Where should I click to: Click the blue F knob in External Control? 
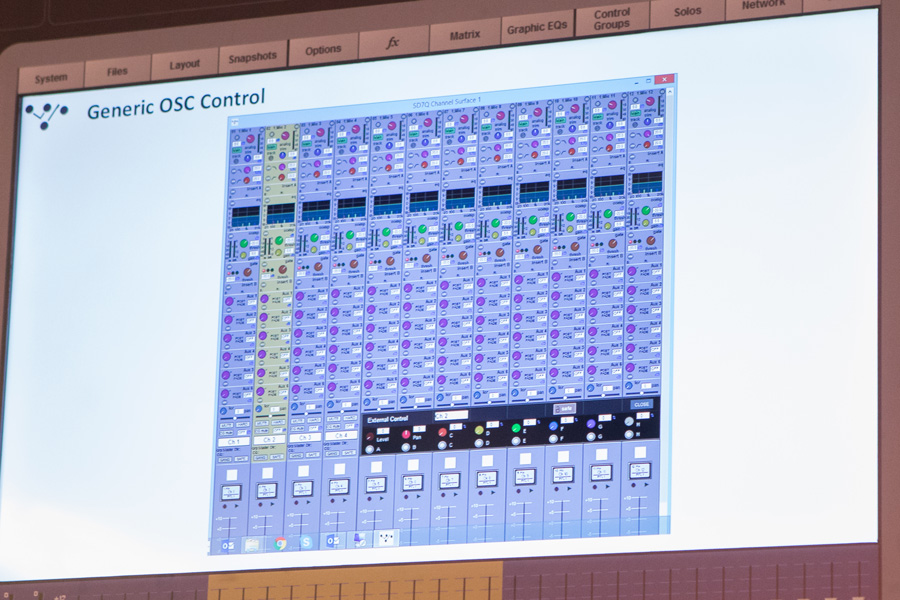[553, 426]
